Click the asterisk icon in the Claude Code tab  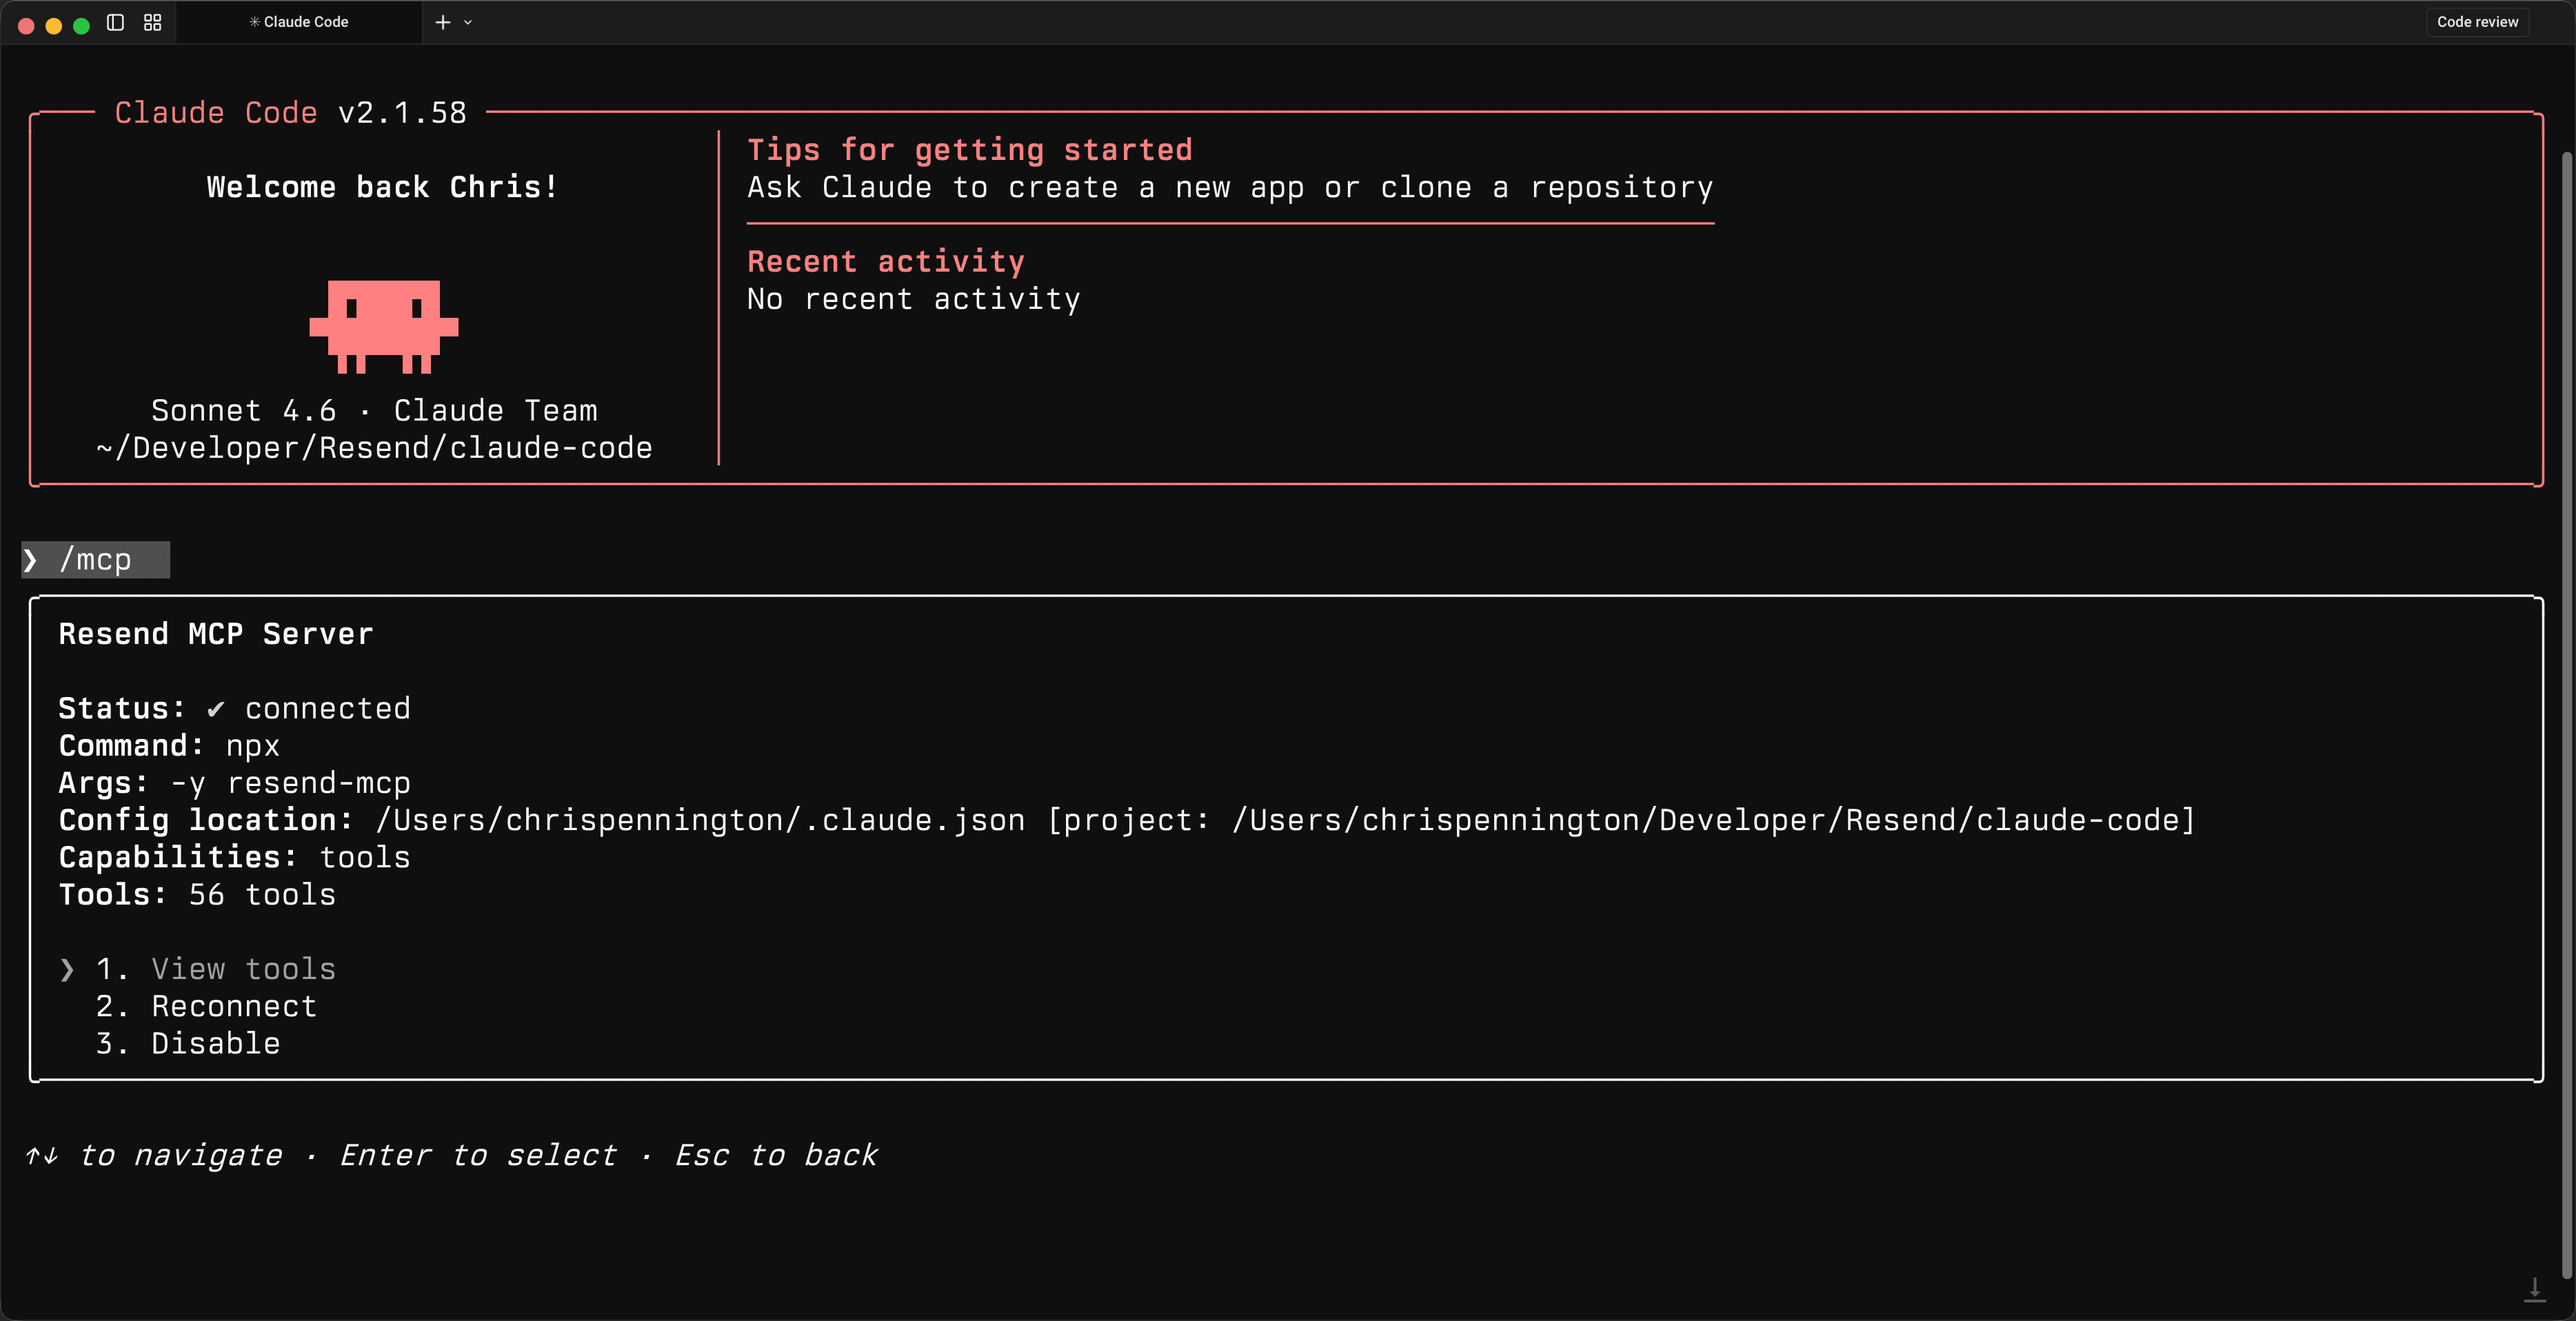(x=254, y=21)
